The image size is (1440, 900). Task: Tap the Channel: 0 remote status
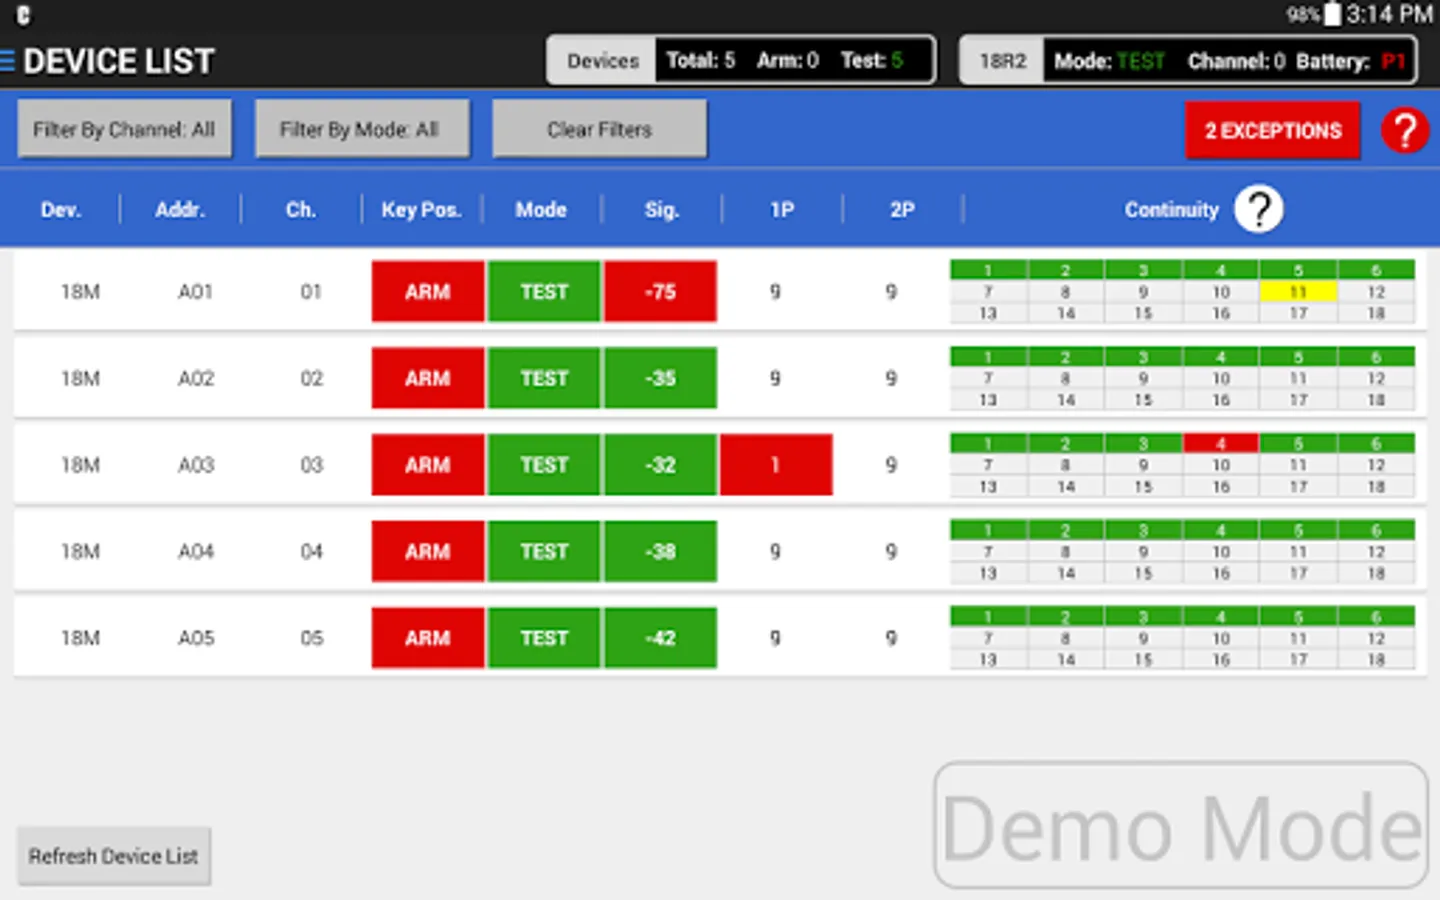pyautogui.click(x=1237, y=61)
